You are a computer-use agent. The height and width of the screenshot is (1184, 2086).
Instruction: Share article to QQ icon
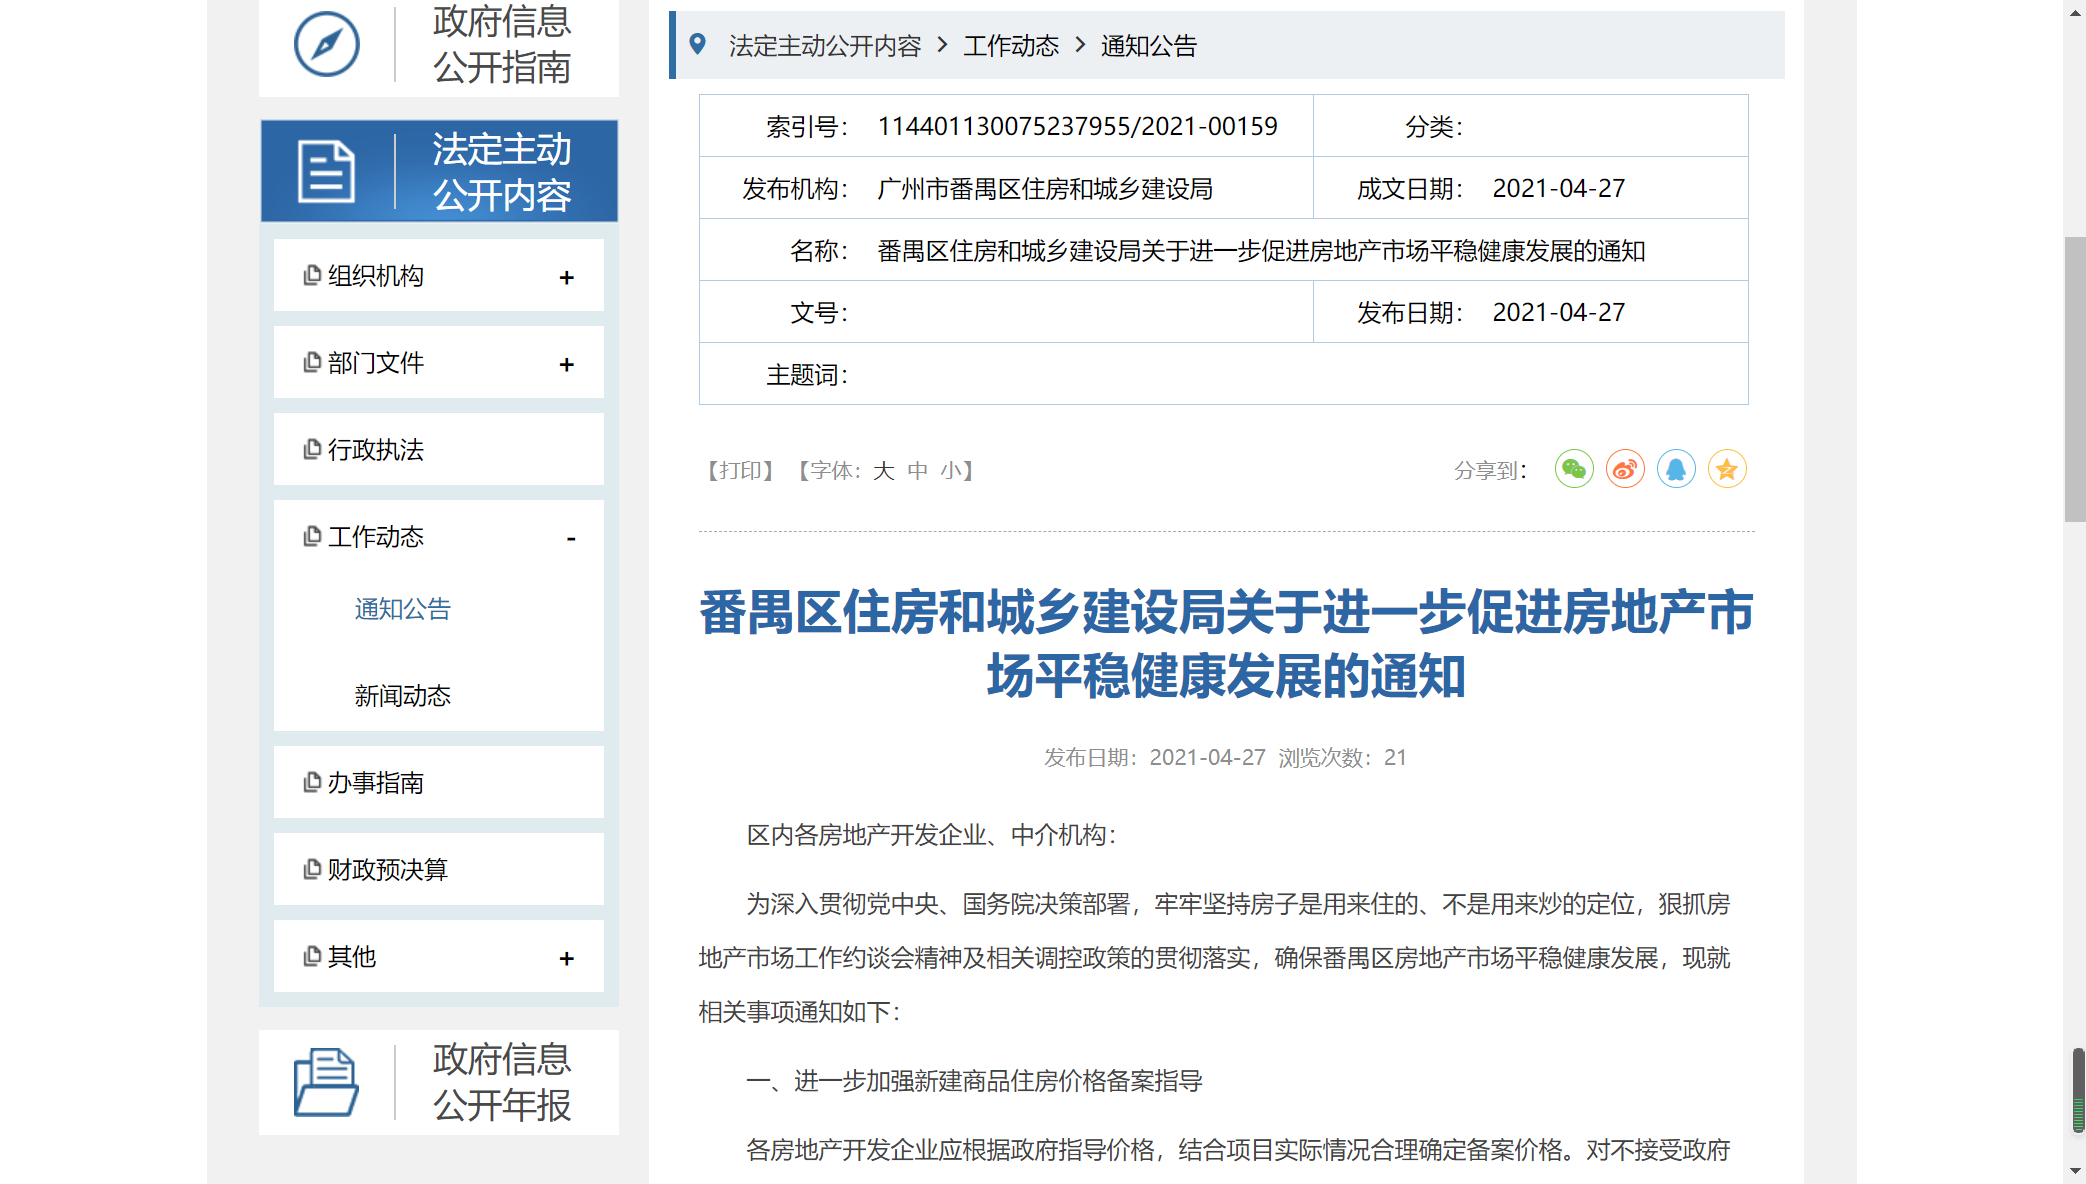pos(1676,469)
